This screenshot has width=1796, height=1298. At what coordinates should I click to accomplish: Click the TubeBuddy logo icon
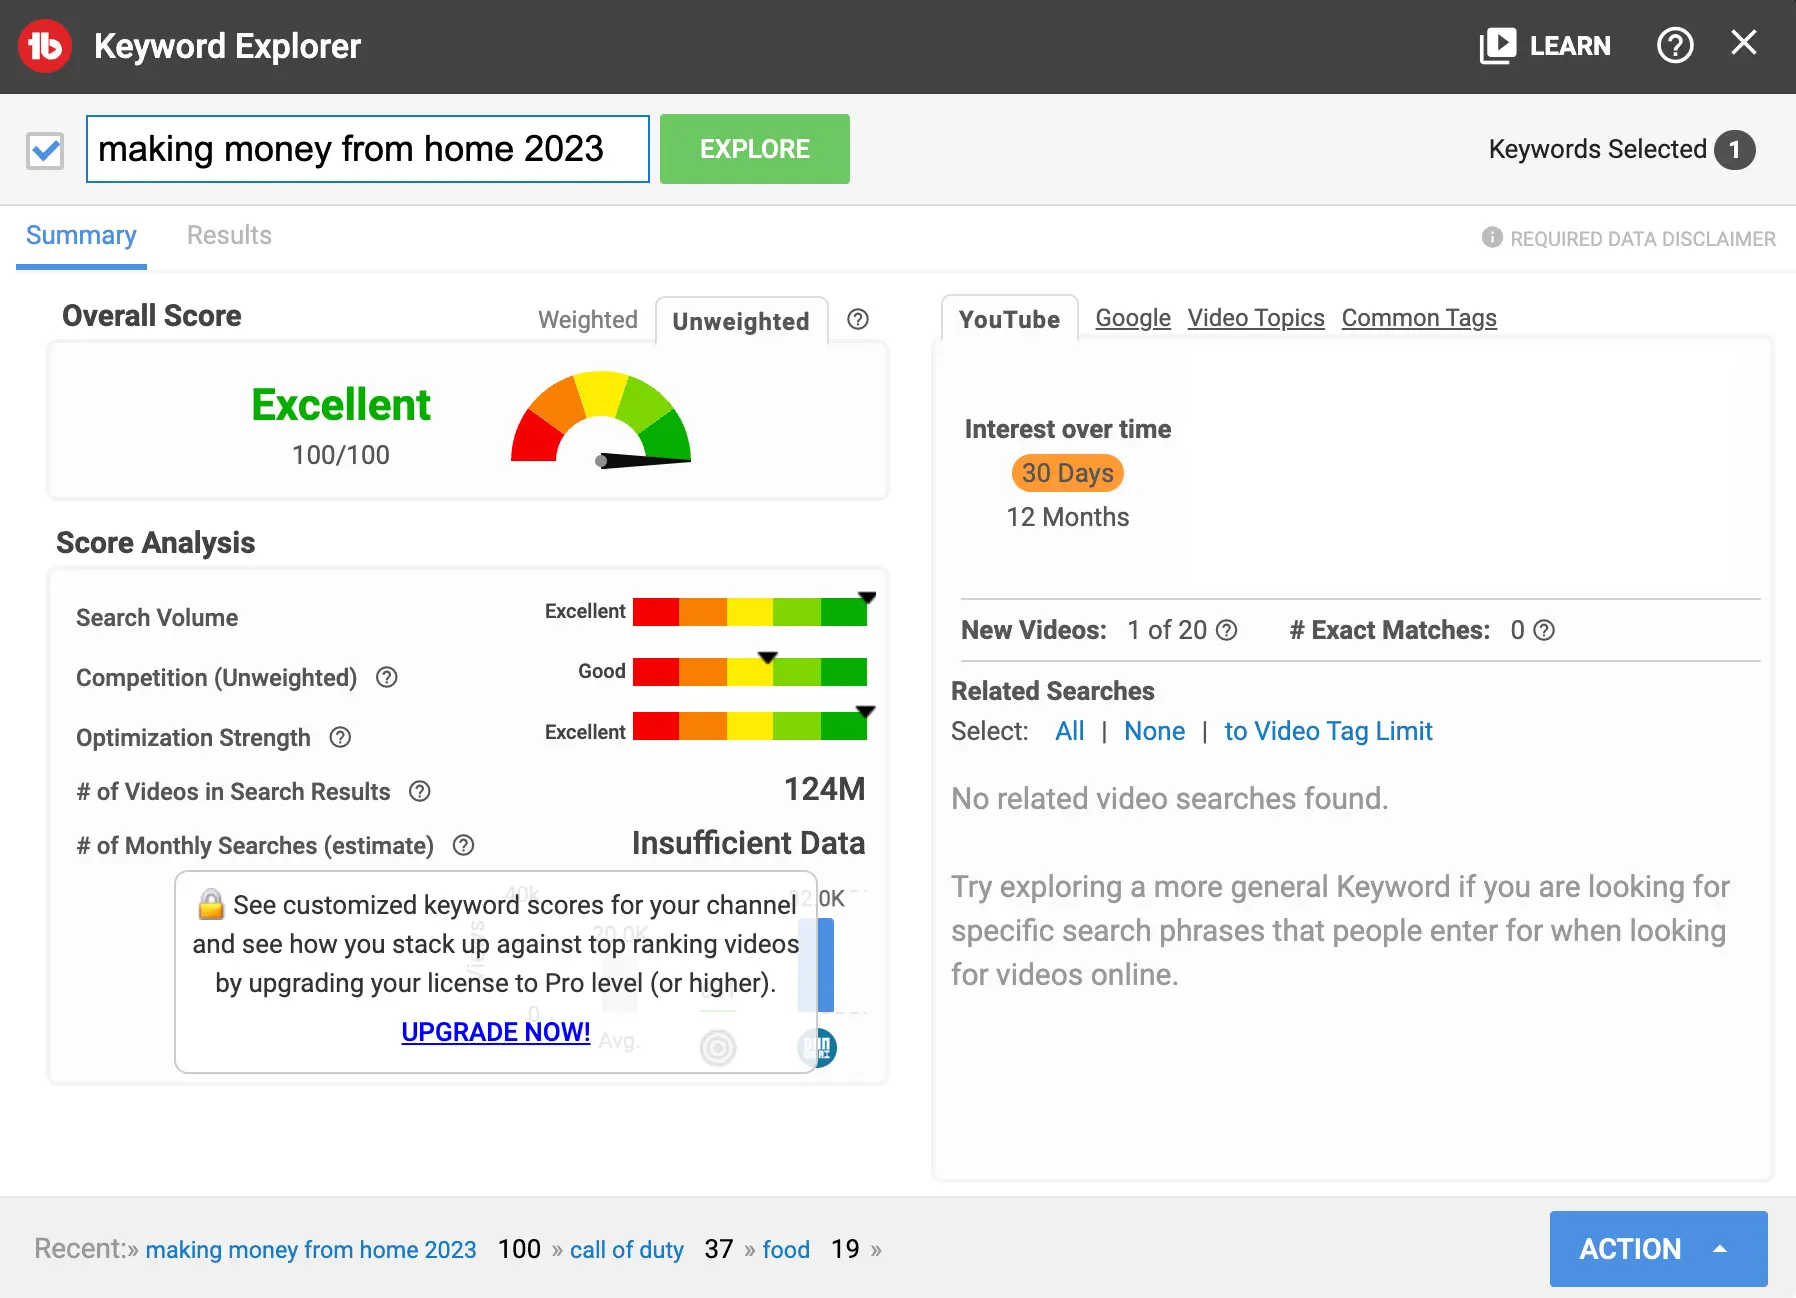[45, 46]
